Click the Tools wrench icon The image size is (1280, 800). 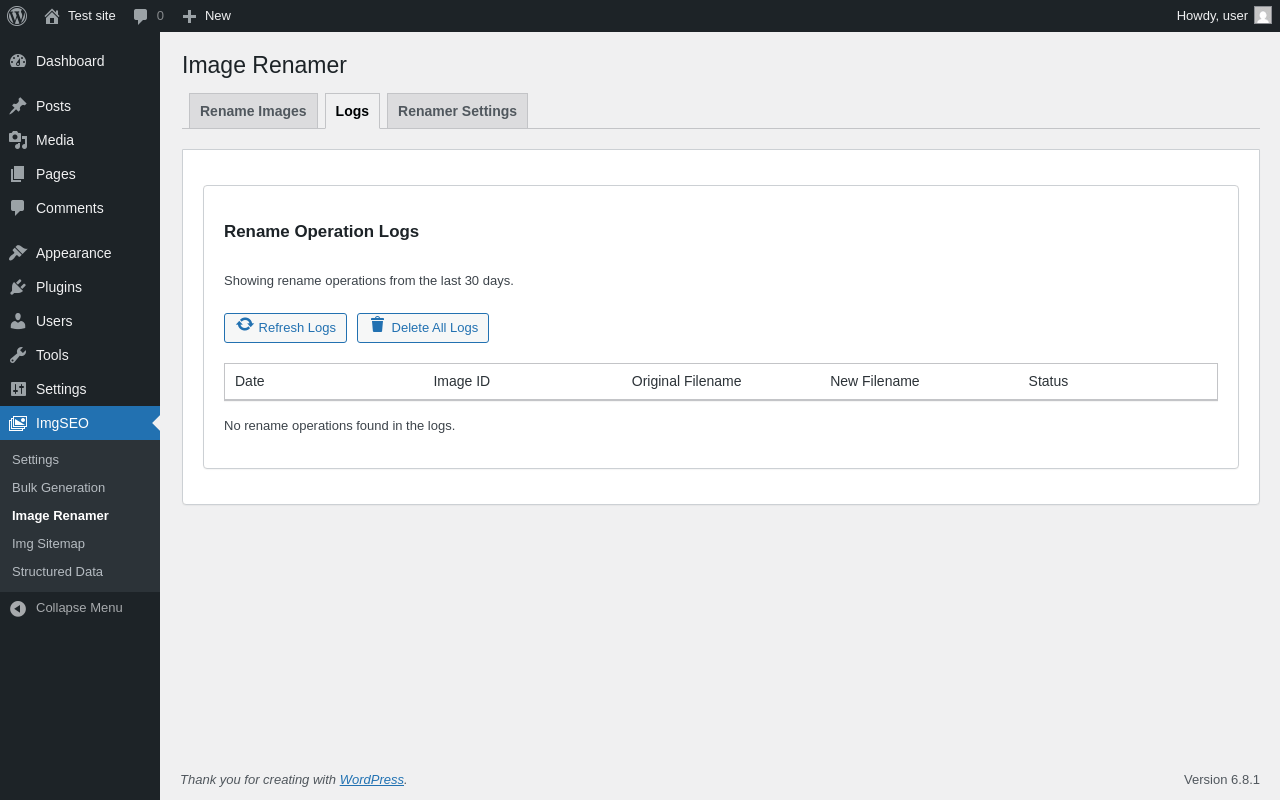[x=18, y=355]
